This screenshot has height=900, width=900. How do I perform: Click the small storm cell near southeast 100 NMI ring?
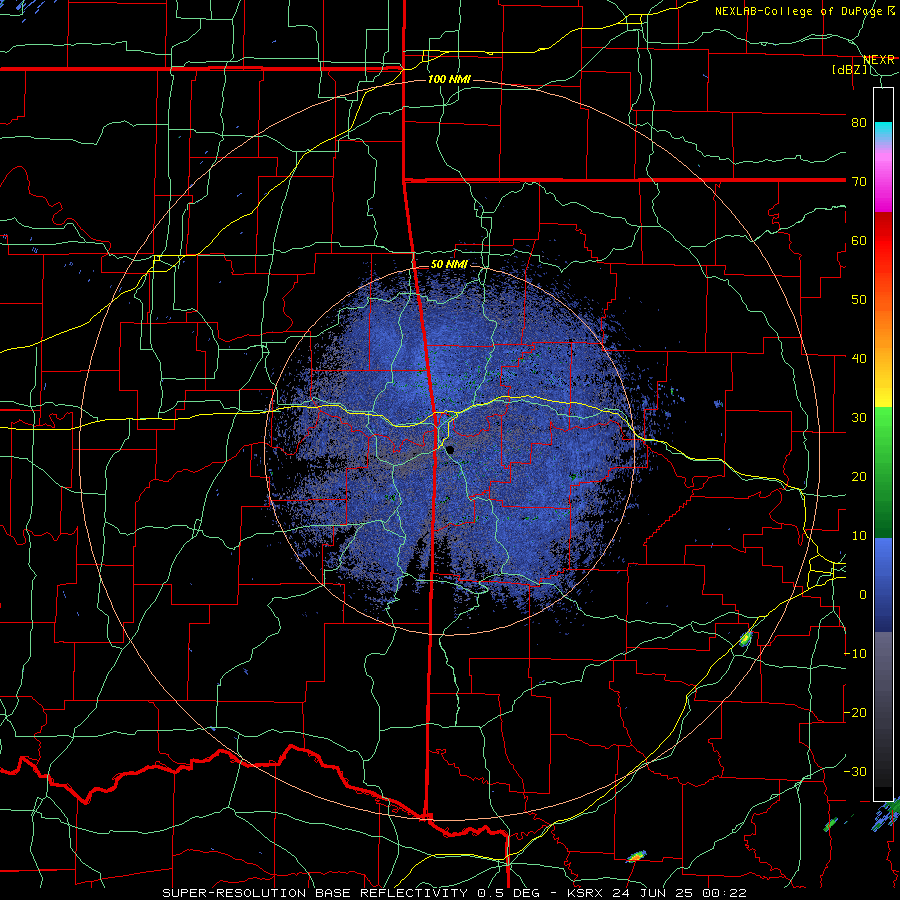[x=745, y=638]
